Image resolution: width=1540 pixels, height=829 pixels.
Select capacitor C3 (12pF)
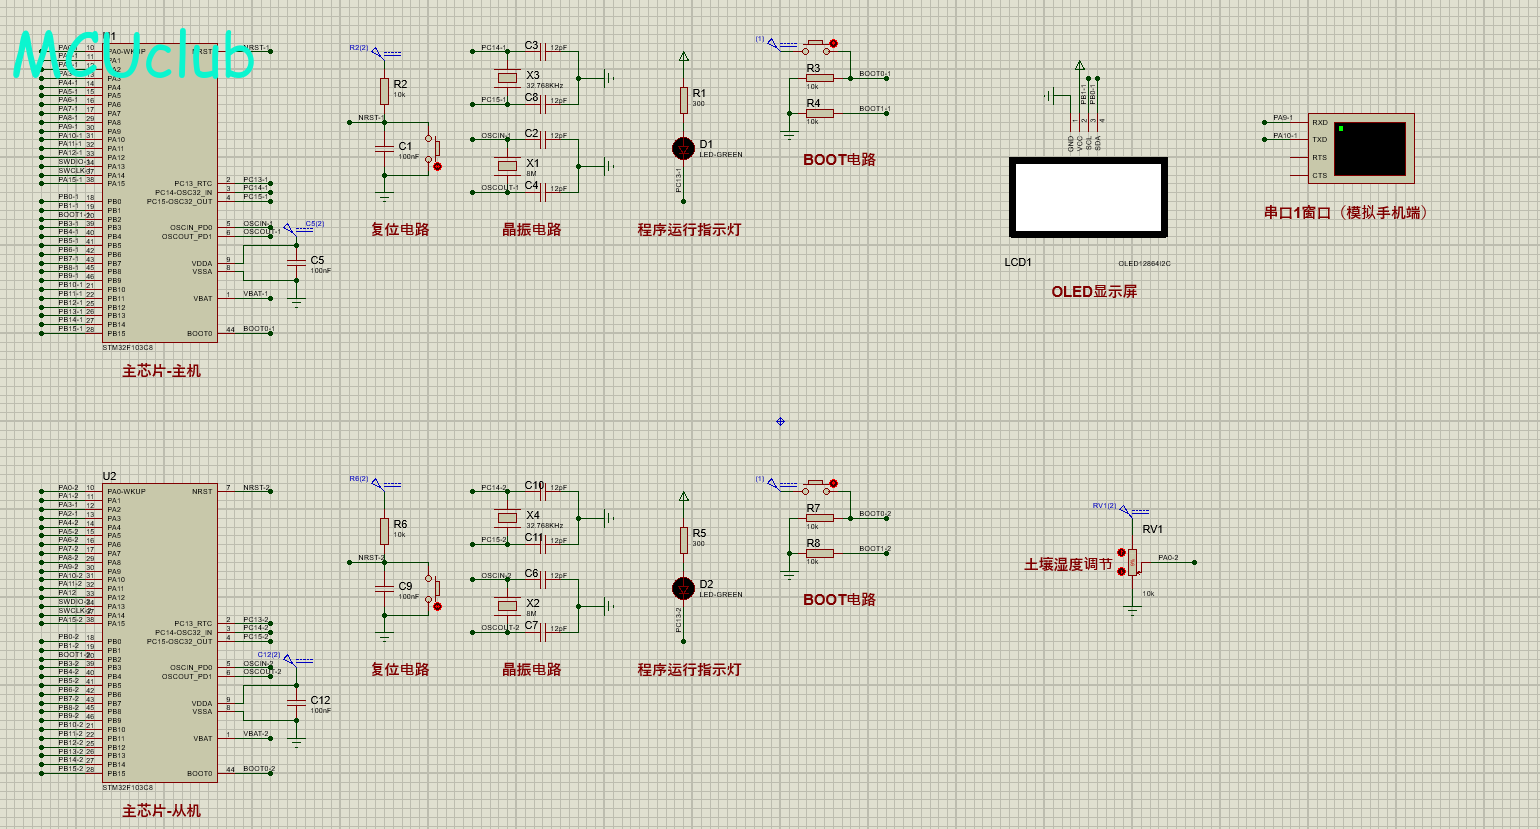(x=542, y=50)
